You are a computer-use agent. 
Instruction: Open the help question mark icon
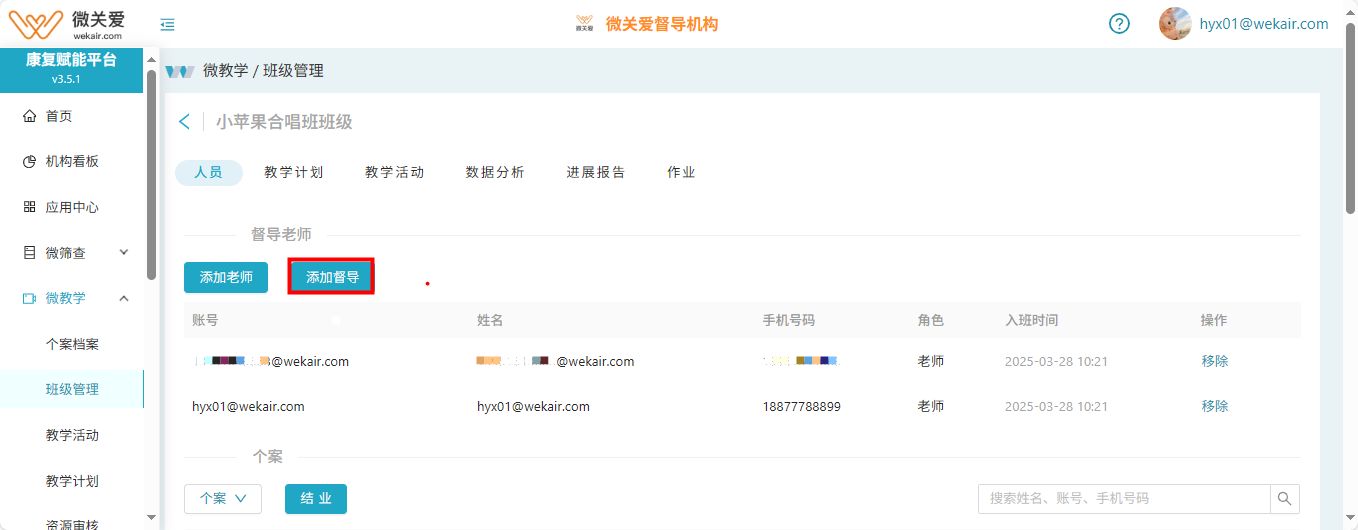(x=1119, y=24)
